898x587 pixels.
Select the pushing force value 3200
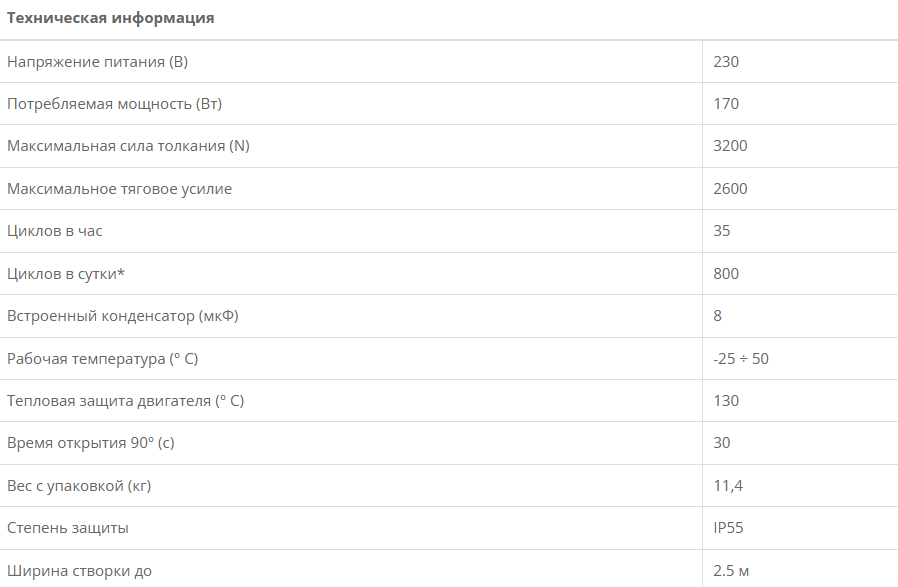click(730, 146)
